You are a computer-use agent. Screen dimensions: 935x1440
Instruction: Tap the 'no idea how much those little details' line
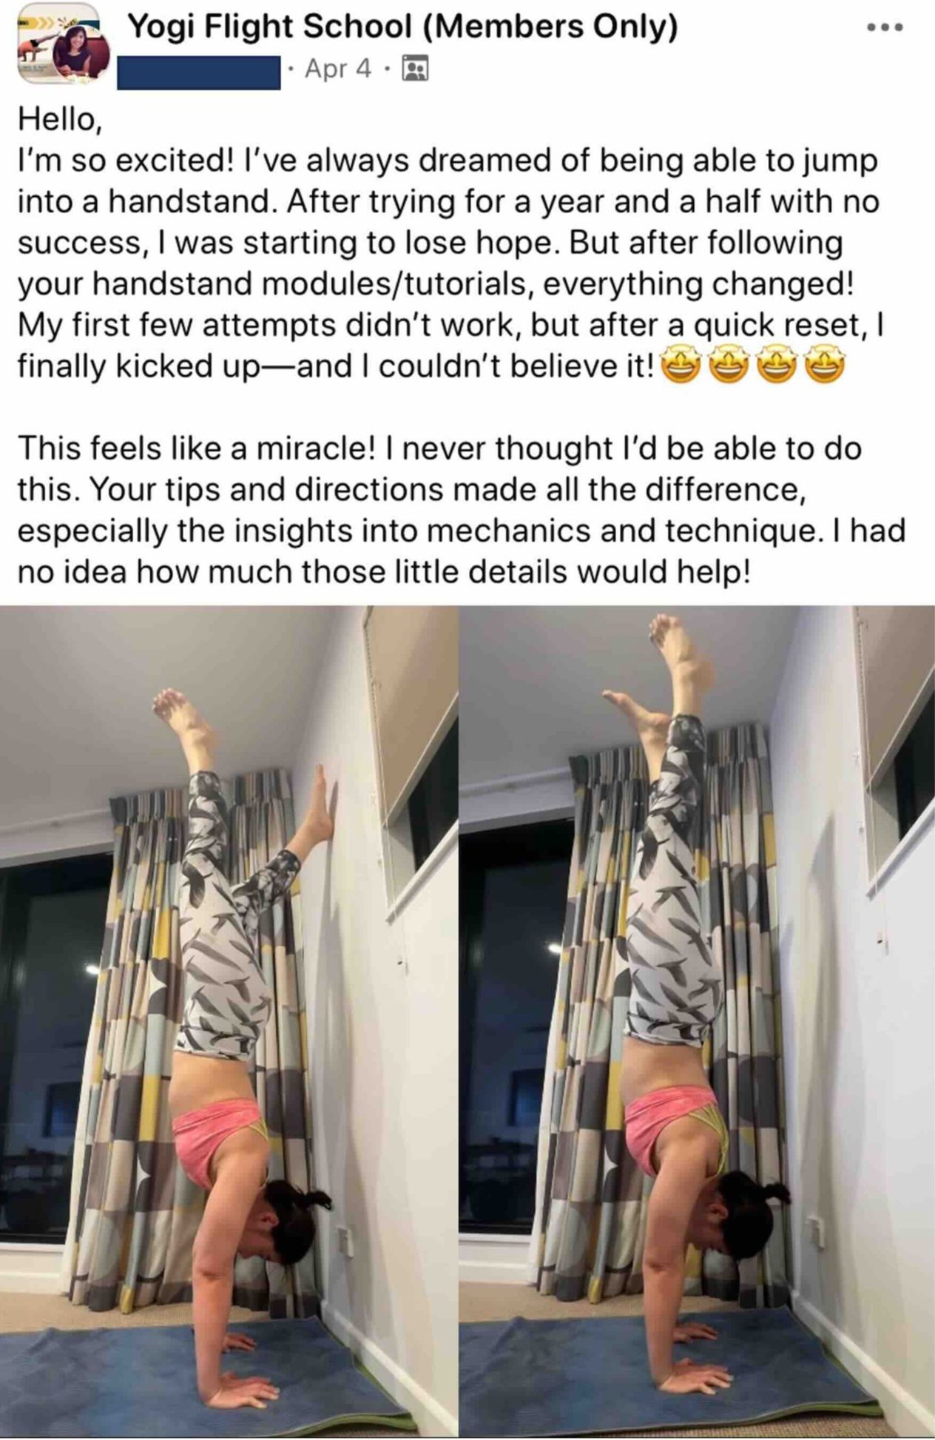[383, 572]
